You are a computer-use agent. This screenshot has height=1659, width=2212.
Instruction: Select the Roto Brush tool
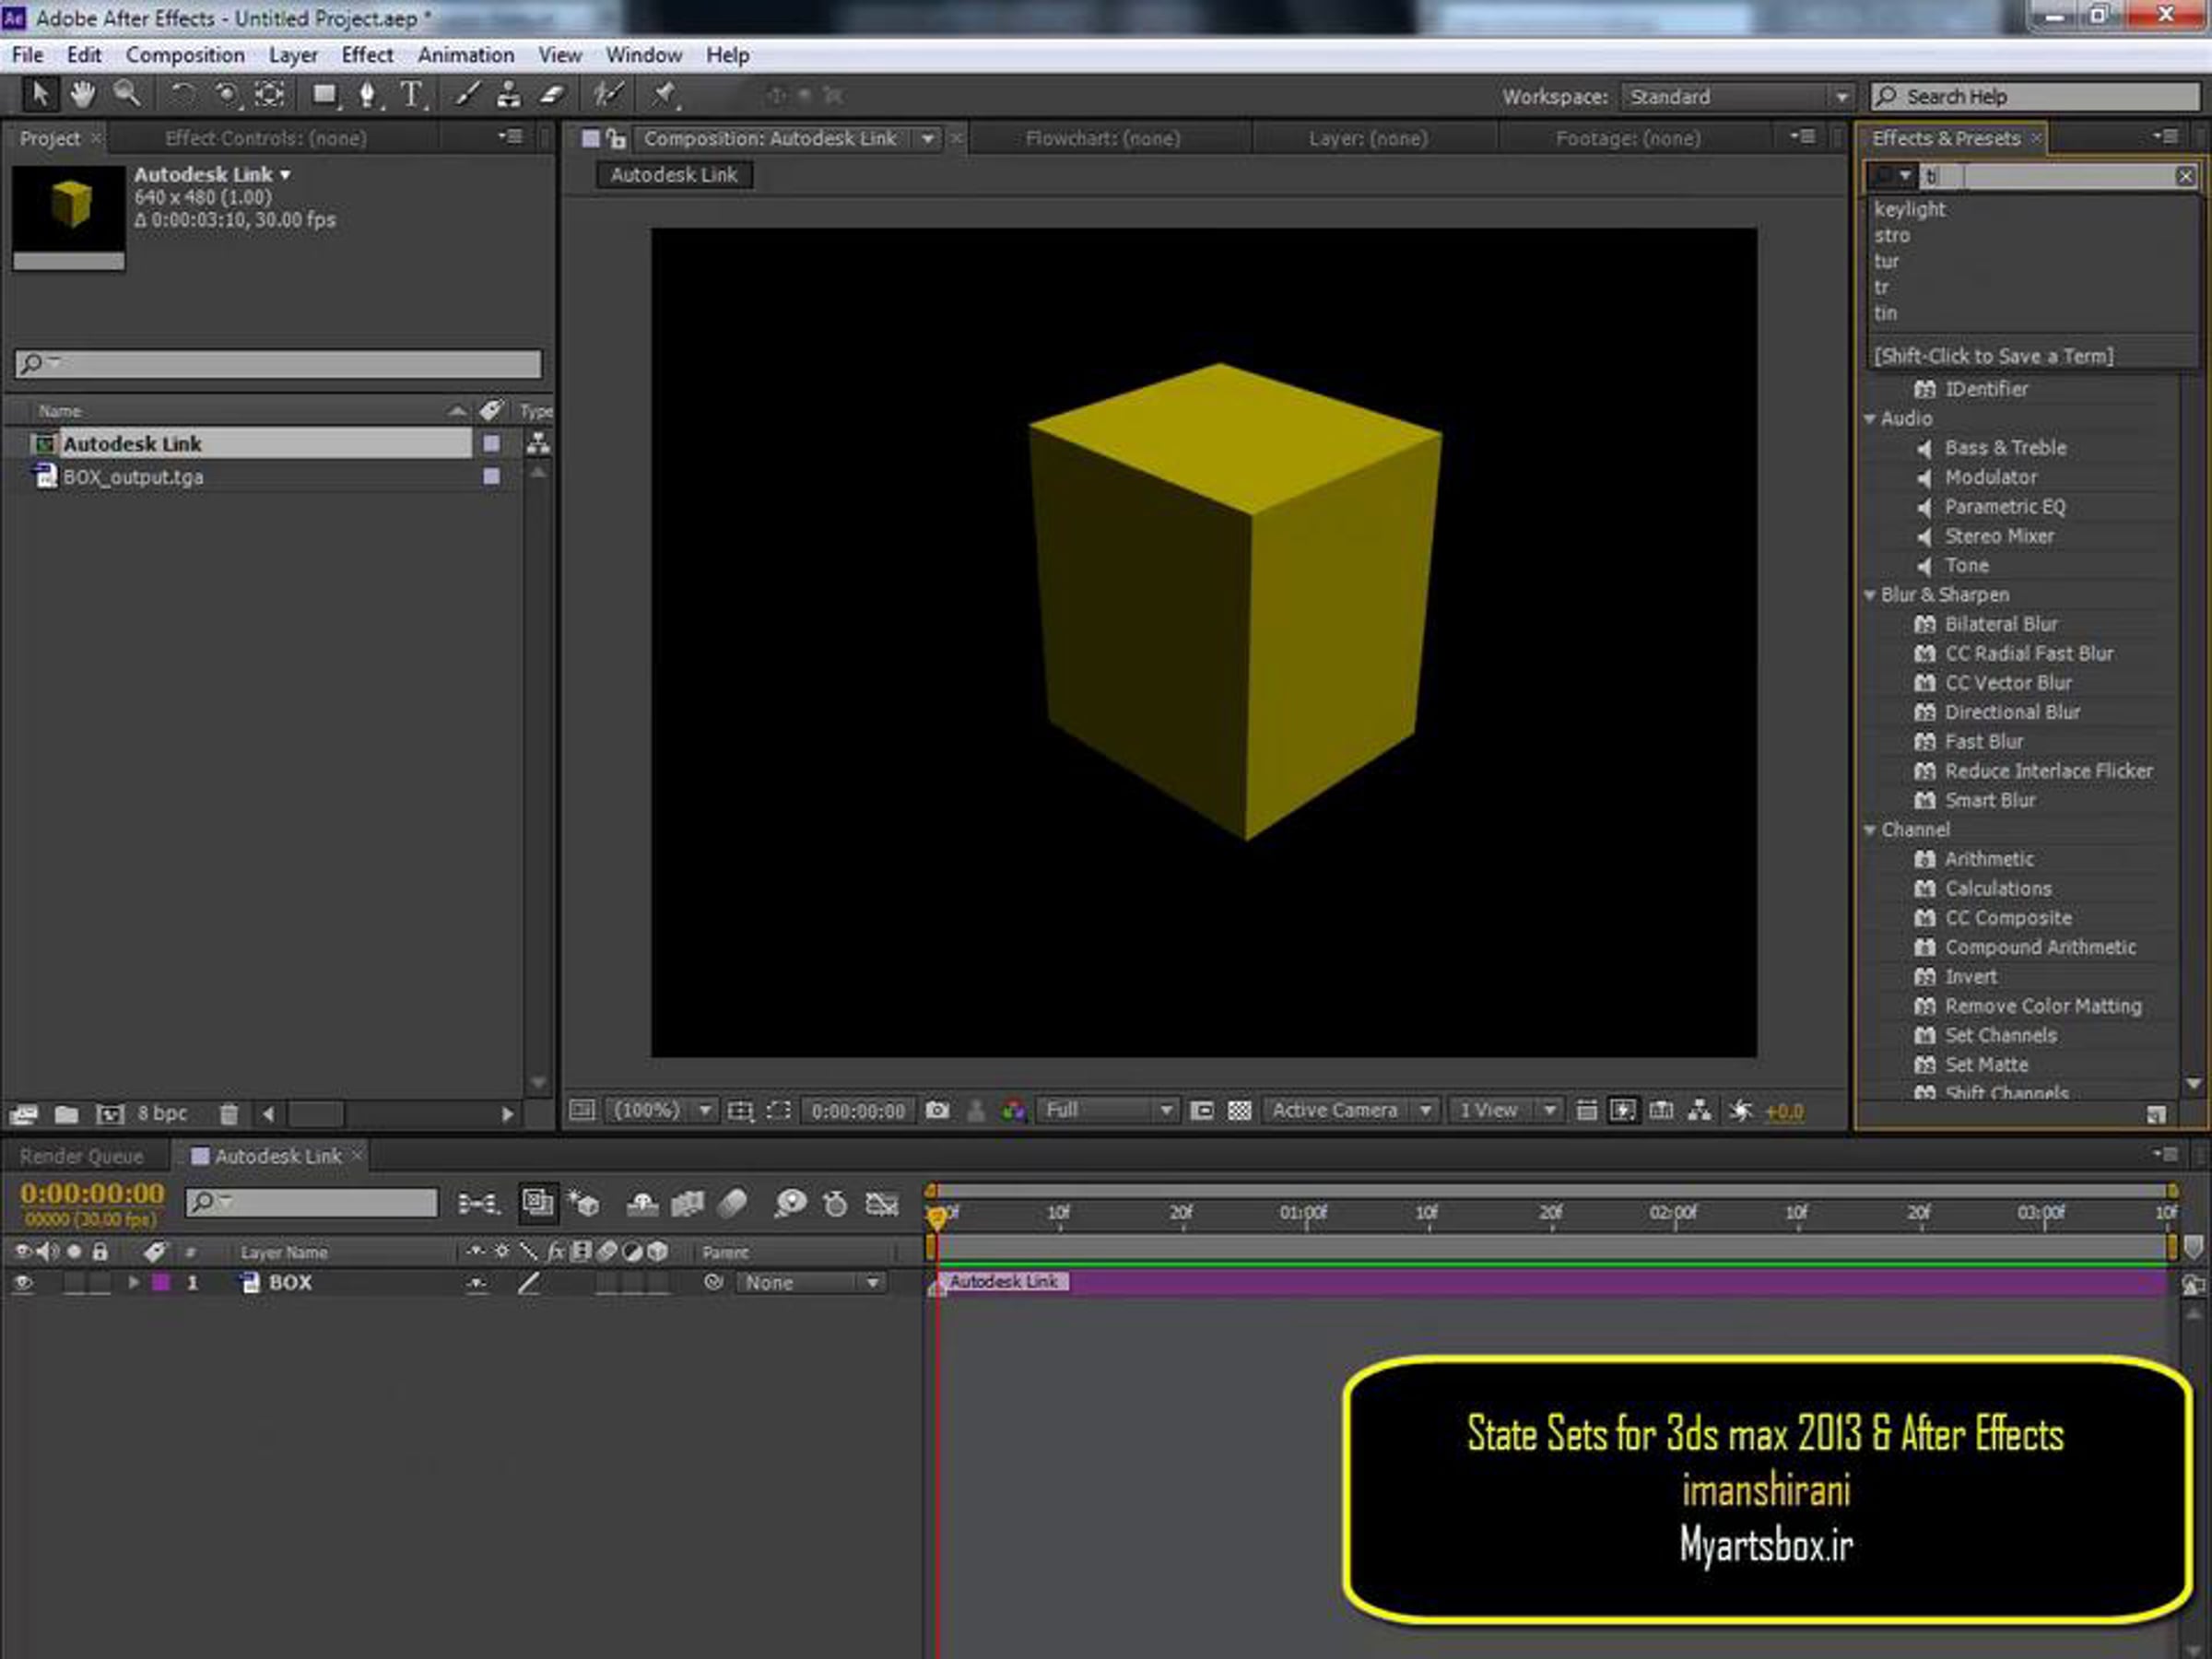(607, 95)
